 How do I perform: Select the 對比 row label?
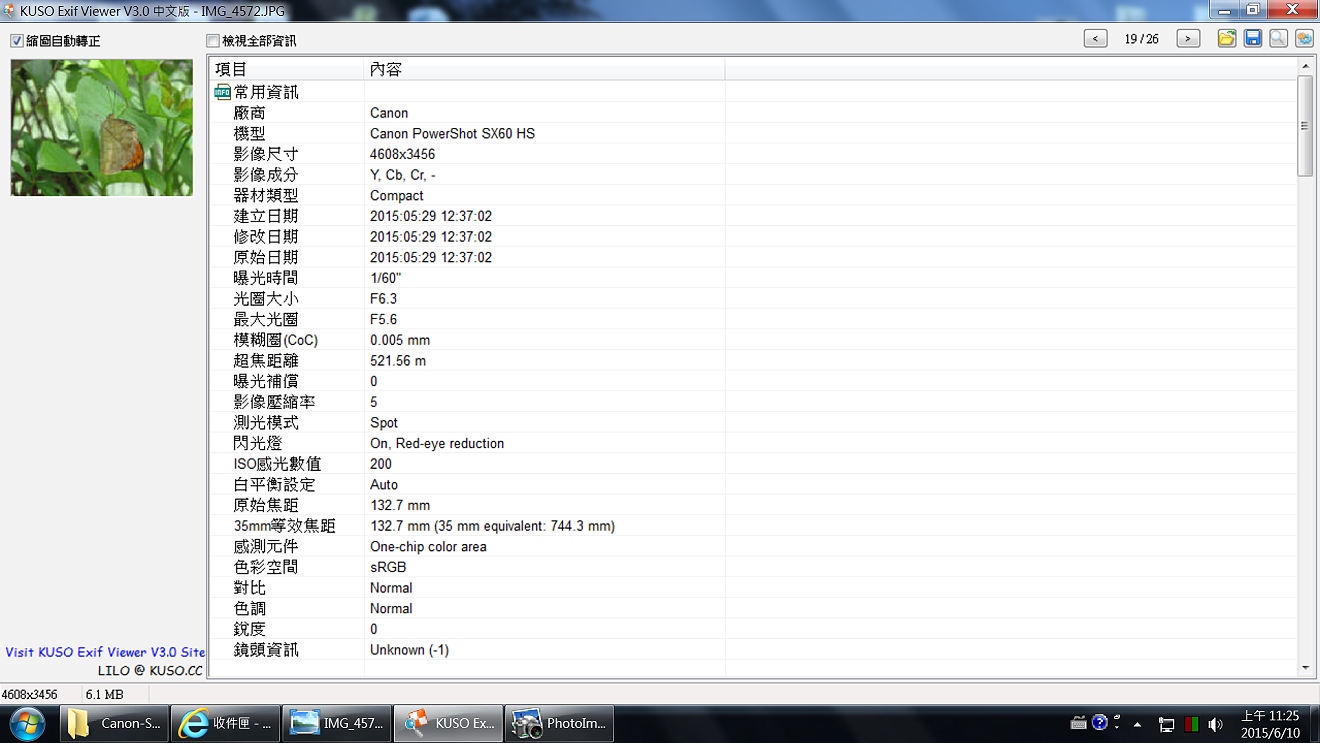(250, 588)
